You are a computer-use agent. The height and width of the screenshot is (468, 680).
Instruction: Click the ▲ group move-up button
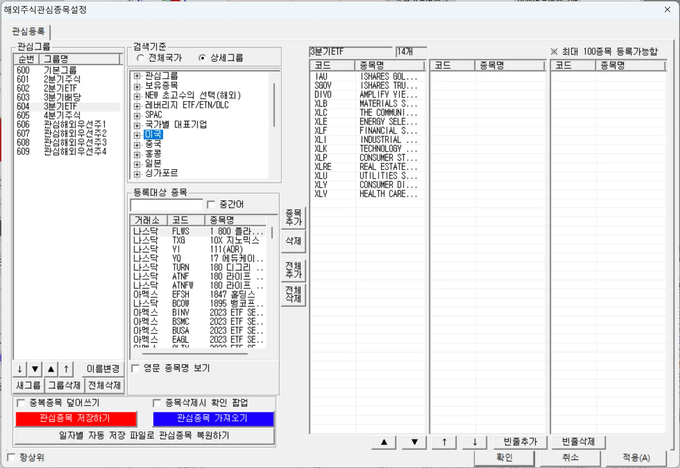(51, 369)
